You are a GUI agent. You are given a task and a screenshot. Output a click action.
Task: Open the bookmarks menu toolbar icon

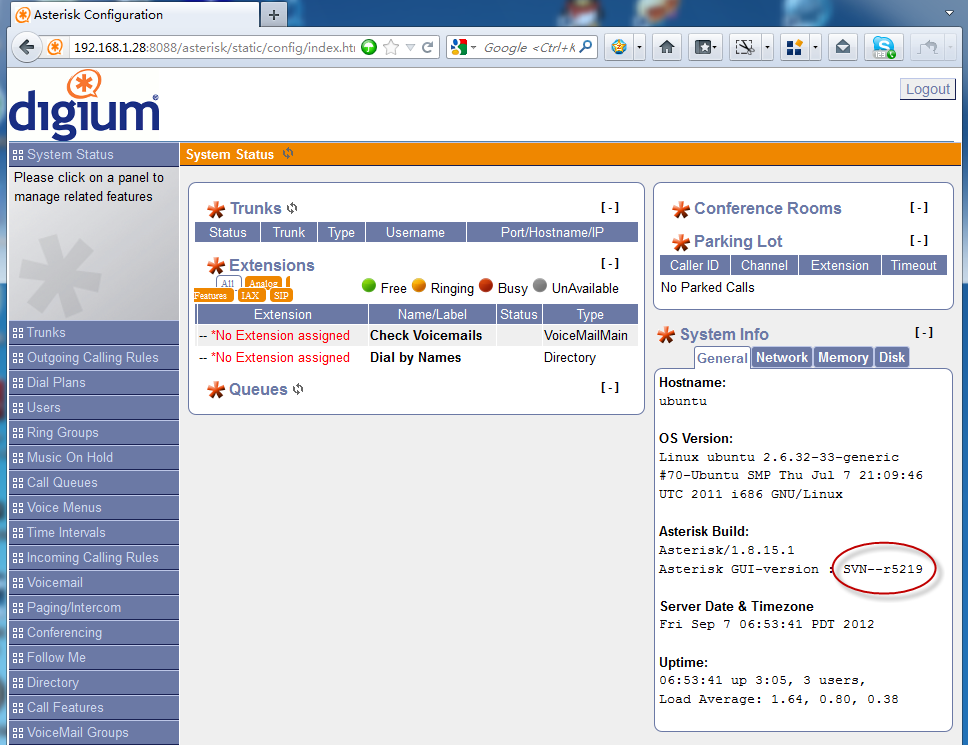click(704, 47)
